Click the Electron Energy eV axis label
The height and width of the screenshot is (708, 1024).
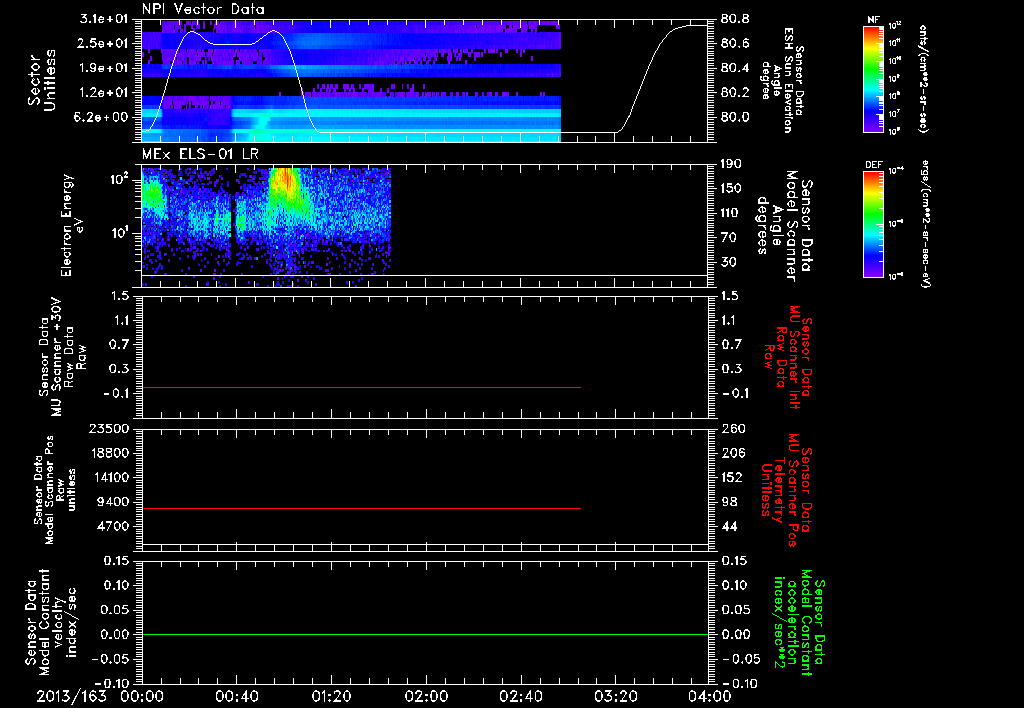point(73,225)
